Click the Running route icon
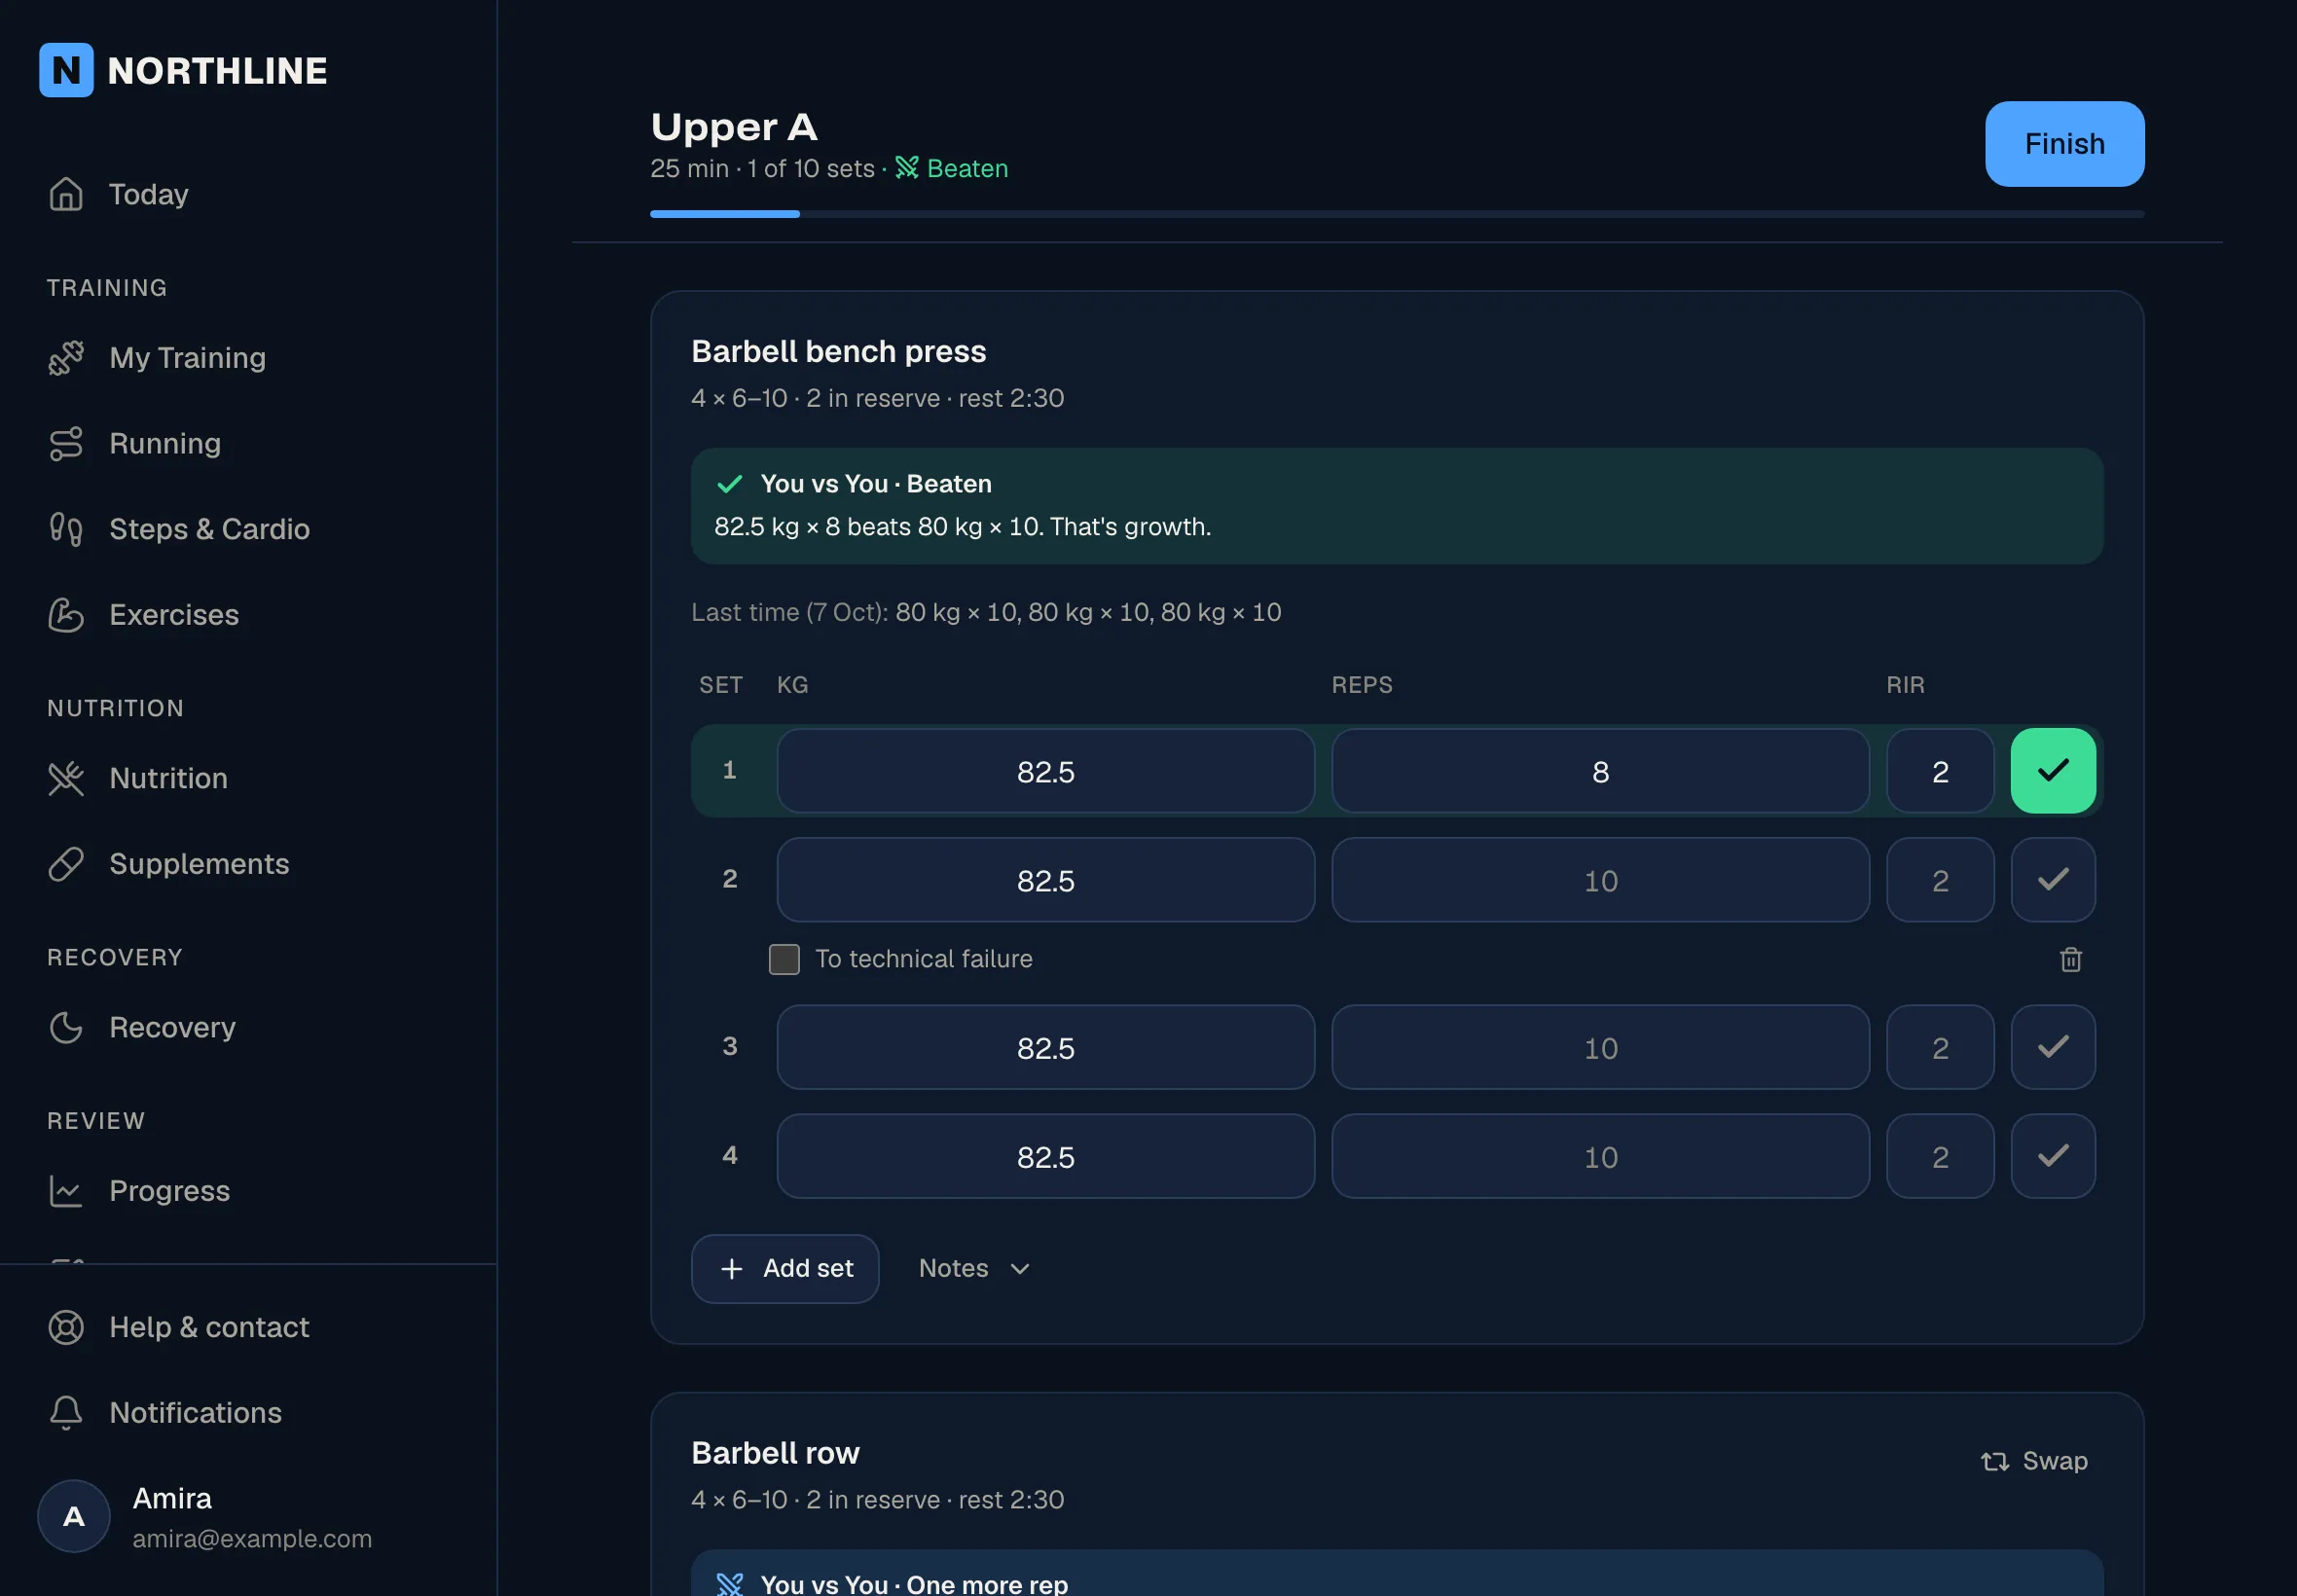 coord(66,444)
